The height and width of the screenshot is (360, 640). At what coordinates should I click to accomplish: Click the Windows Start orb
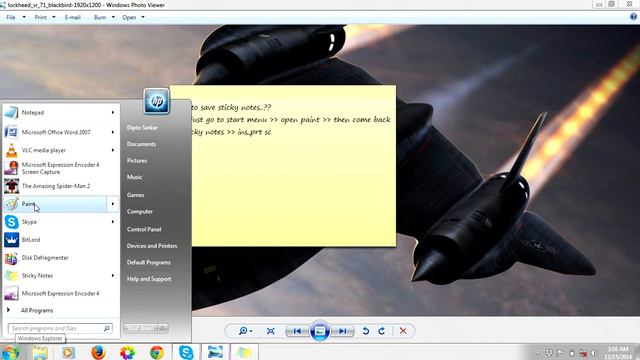point(11,352)
